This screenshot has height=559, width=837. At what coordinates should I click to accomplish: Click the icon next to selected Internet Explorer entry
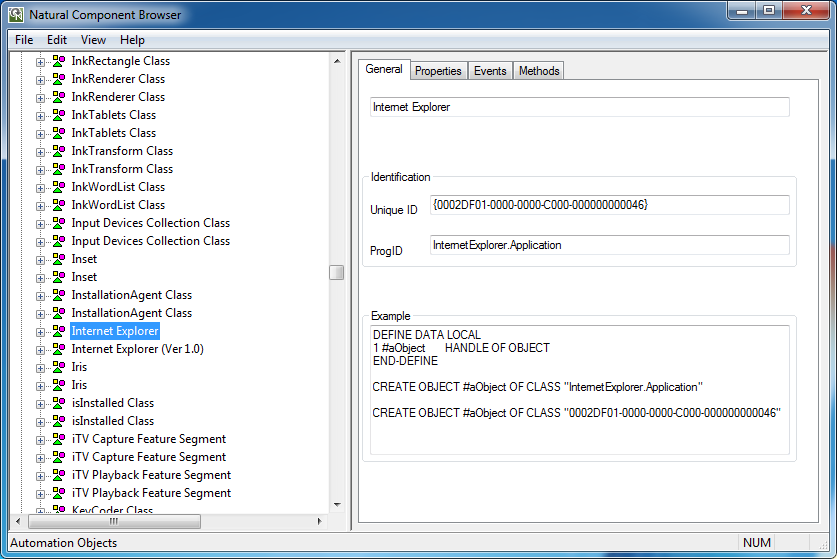click(59, 331)
